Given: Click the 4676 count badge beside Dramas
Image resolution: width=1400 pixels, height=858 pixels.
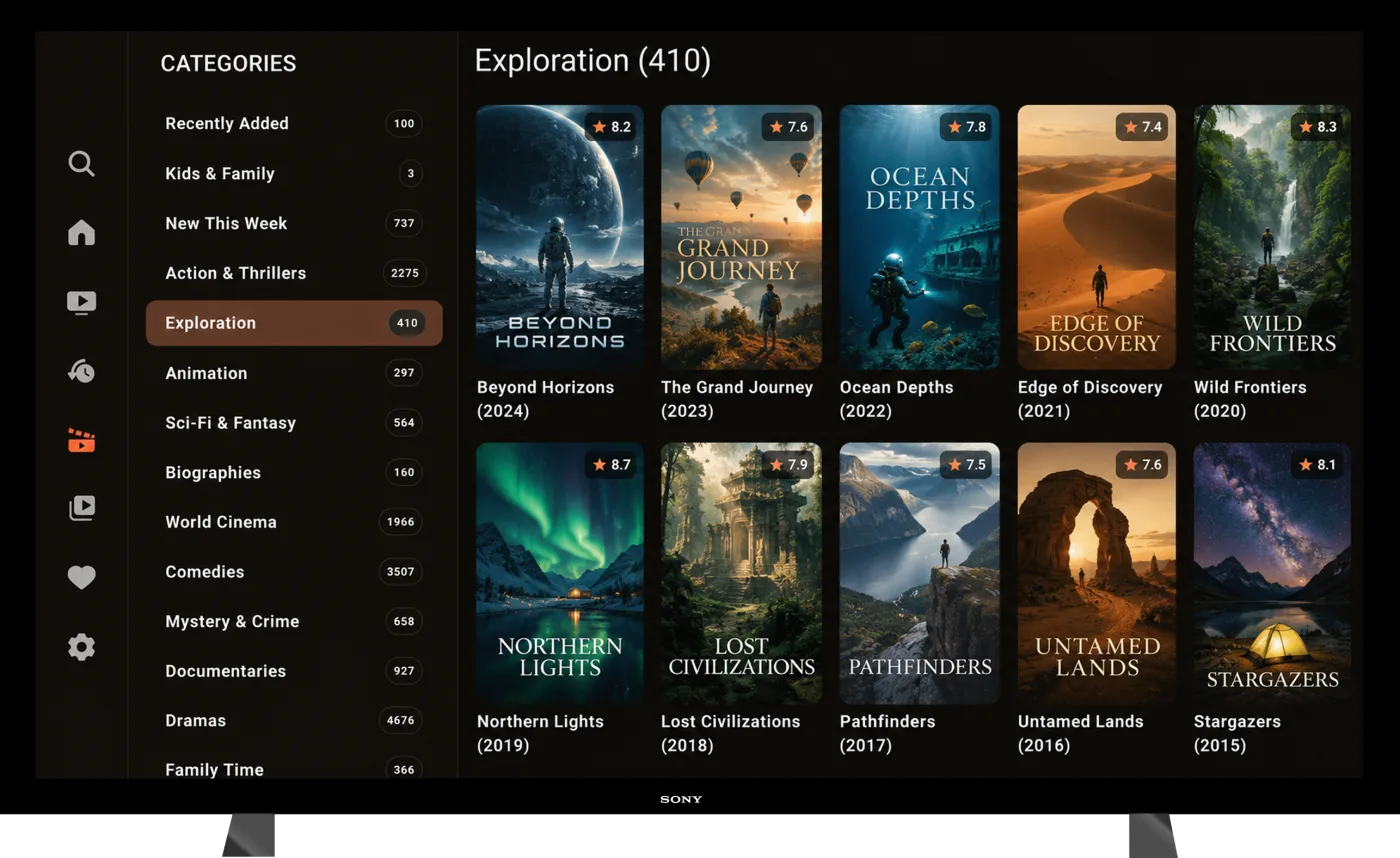Looking at the screenshot, I should 400,720.
